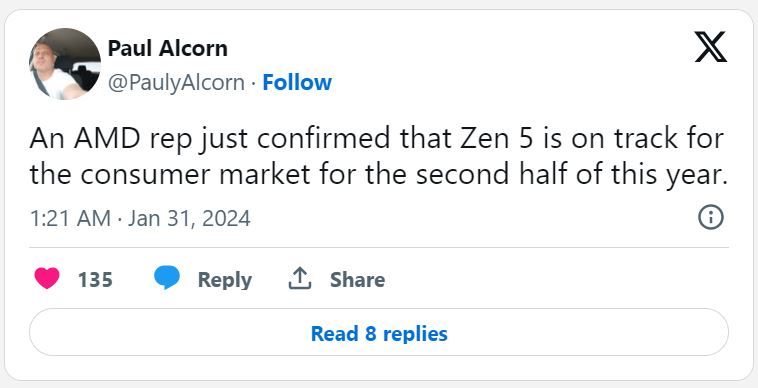758x388 pixels.
Task: Click the blue reply speech bubble icon
Action: tap(167, 278)
